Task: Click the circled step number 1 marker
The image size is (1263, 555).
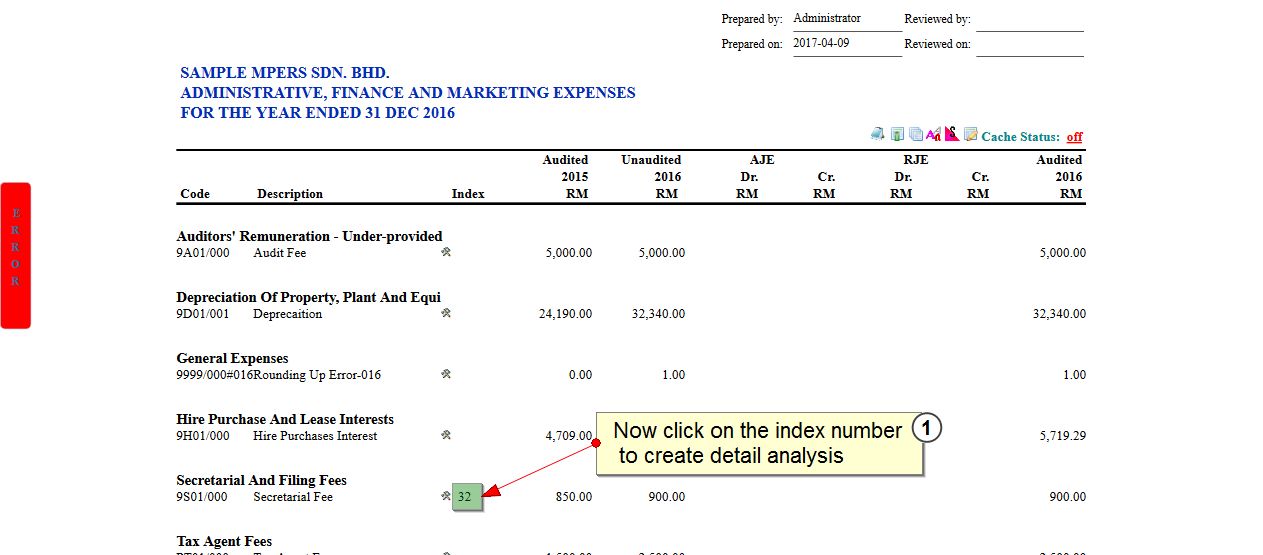Action: pyautogui.click(x=927, y=429)
